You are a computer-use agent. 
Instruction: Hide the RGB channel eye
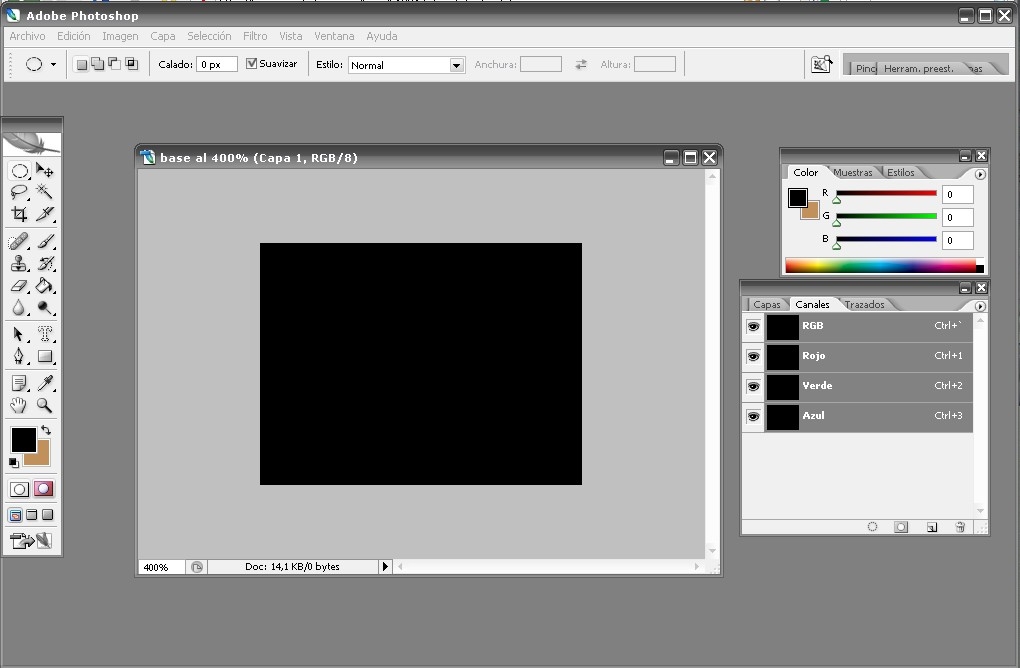click(753, 327)
